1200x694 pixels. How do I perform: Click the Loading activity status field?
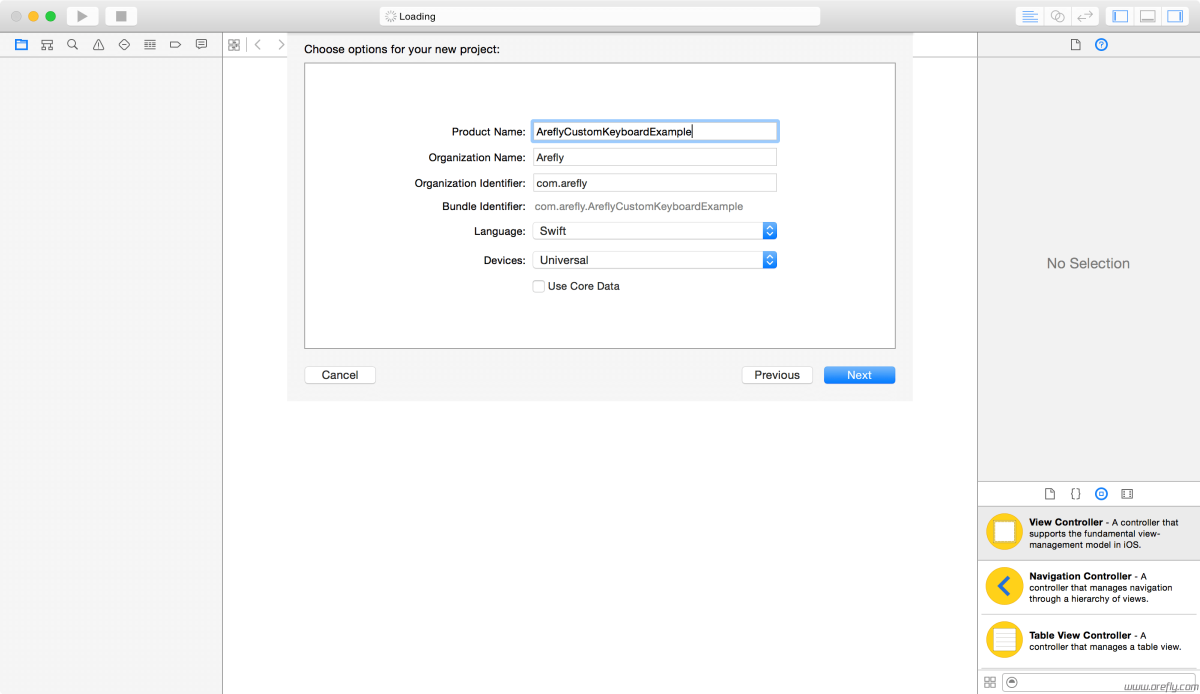click(600, 16)
